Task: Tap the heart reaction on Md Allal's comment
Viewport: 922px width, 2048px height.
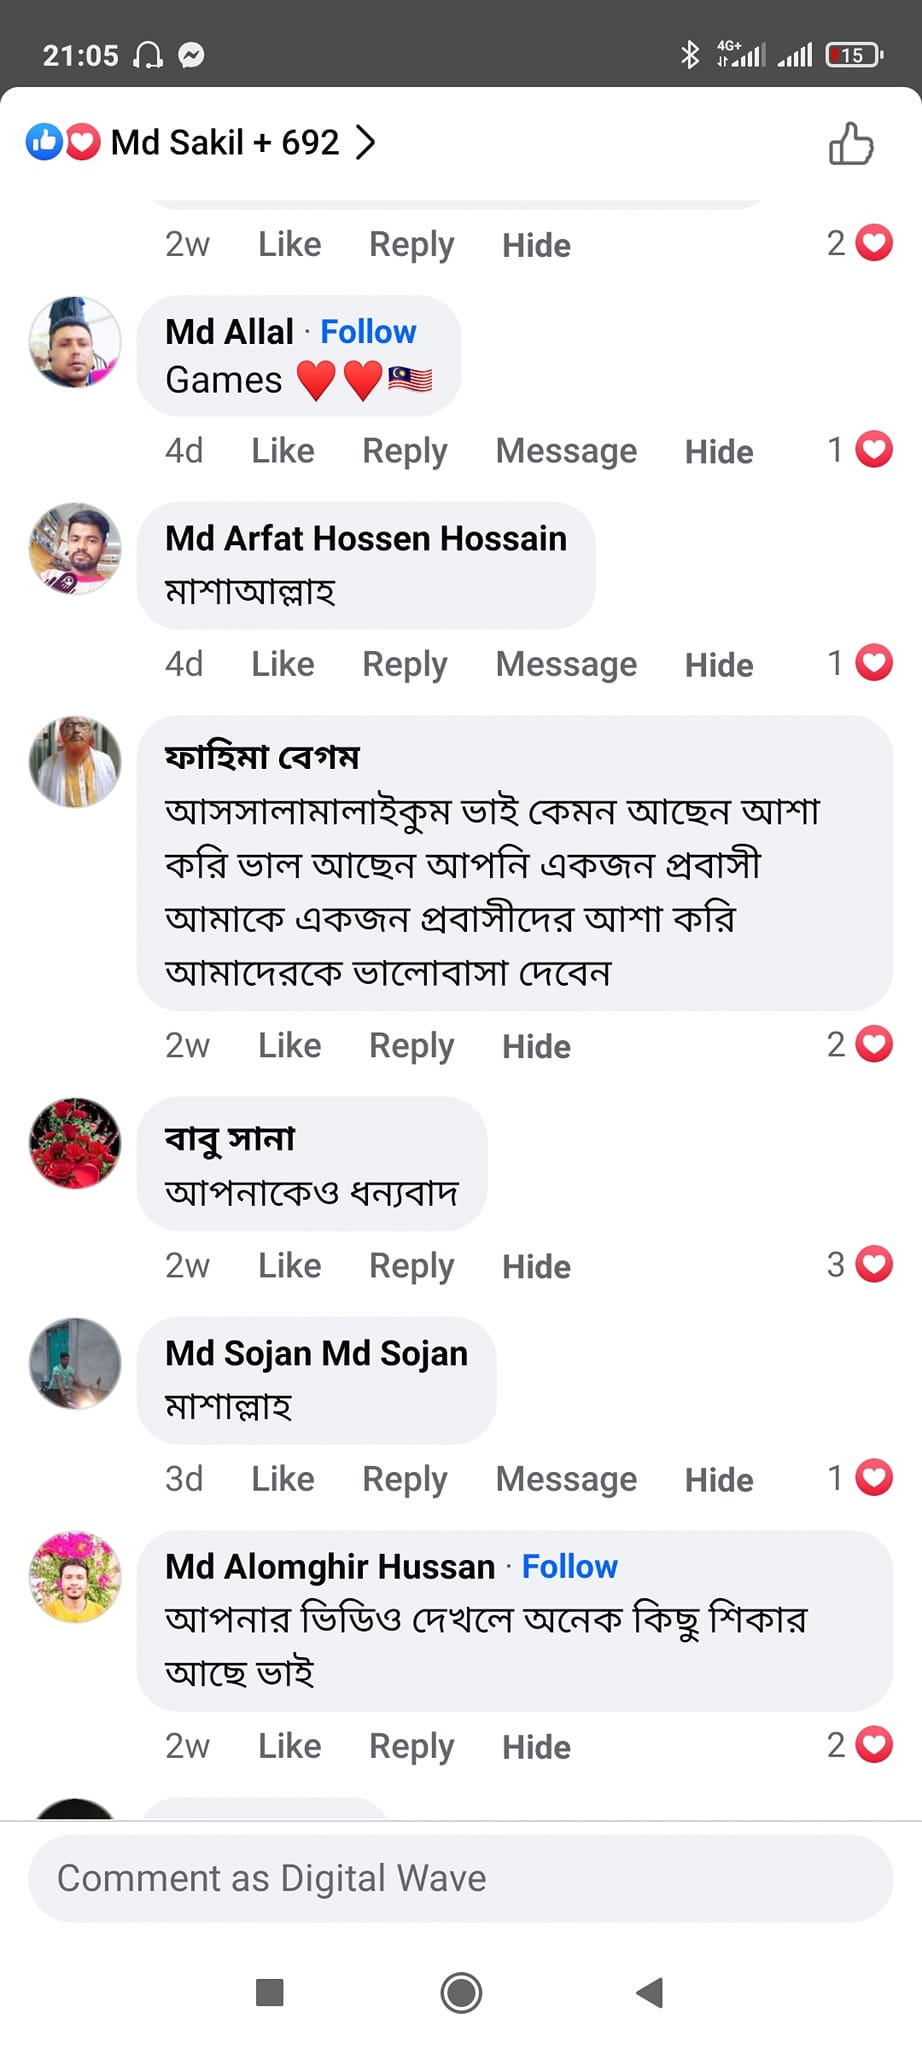Action: point(873,450)
